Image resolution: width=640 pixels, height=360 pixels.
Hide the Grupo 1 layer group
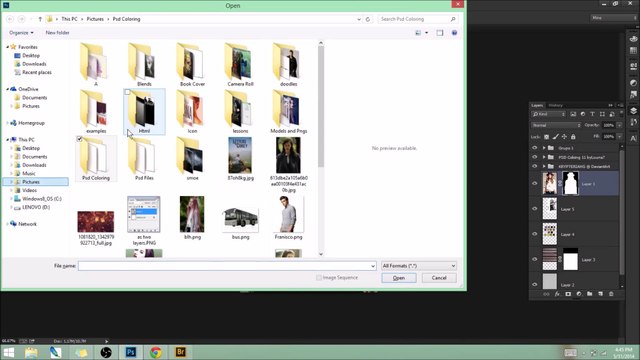pyautogui.click(x=535, y=148)
